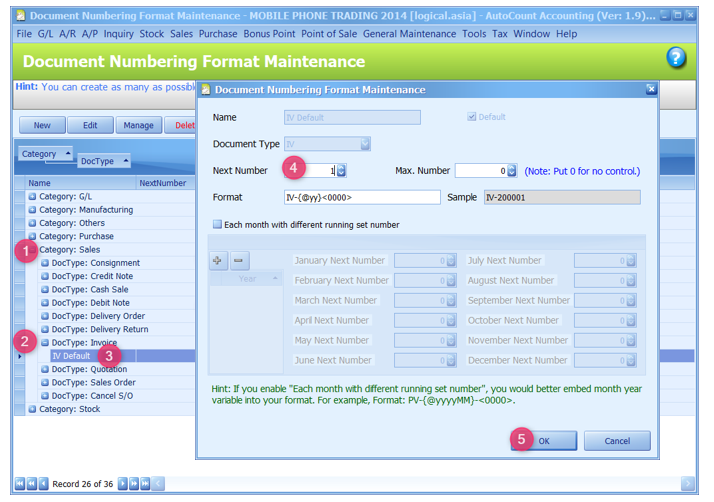
Task: Open the Bonus Point menu
Action: [270, 34]
